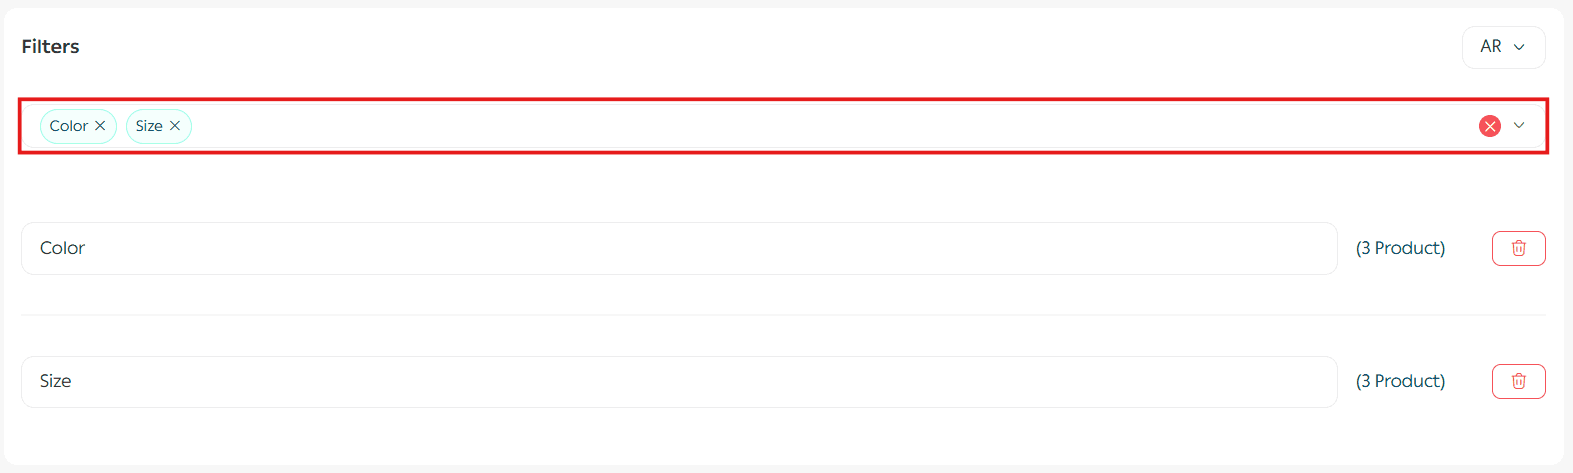1573x473 pixels.
Task: Click the Size chip label text
Action: 149,126
